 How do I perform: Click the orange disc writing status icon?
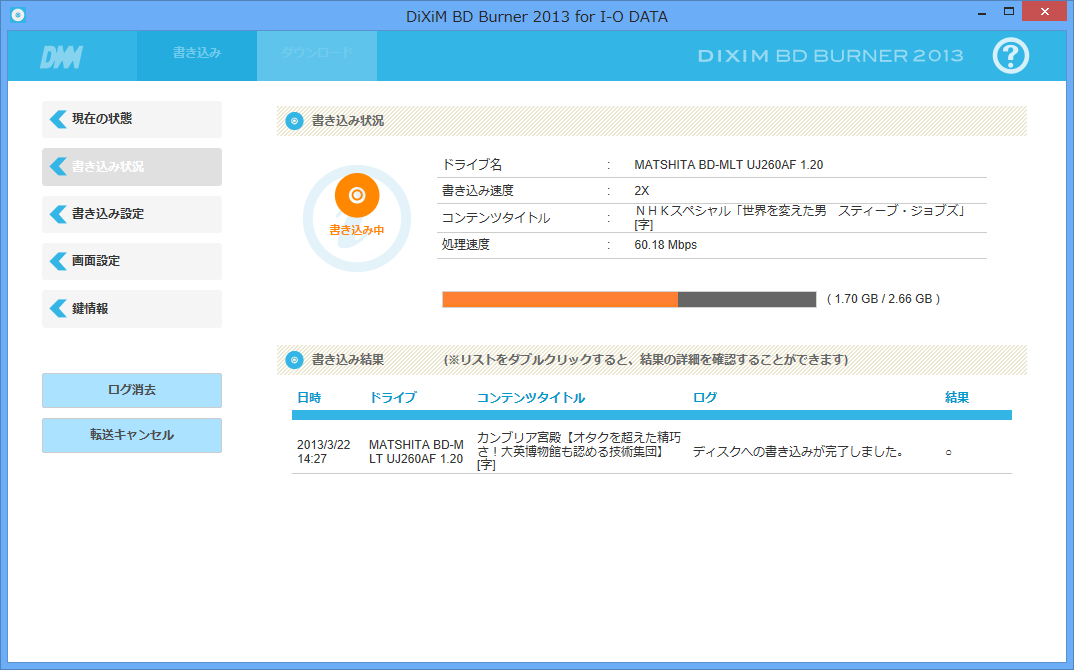357,195
